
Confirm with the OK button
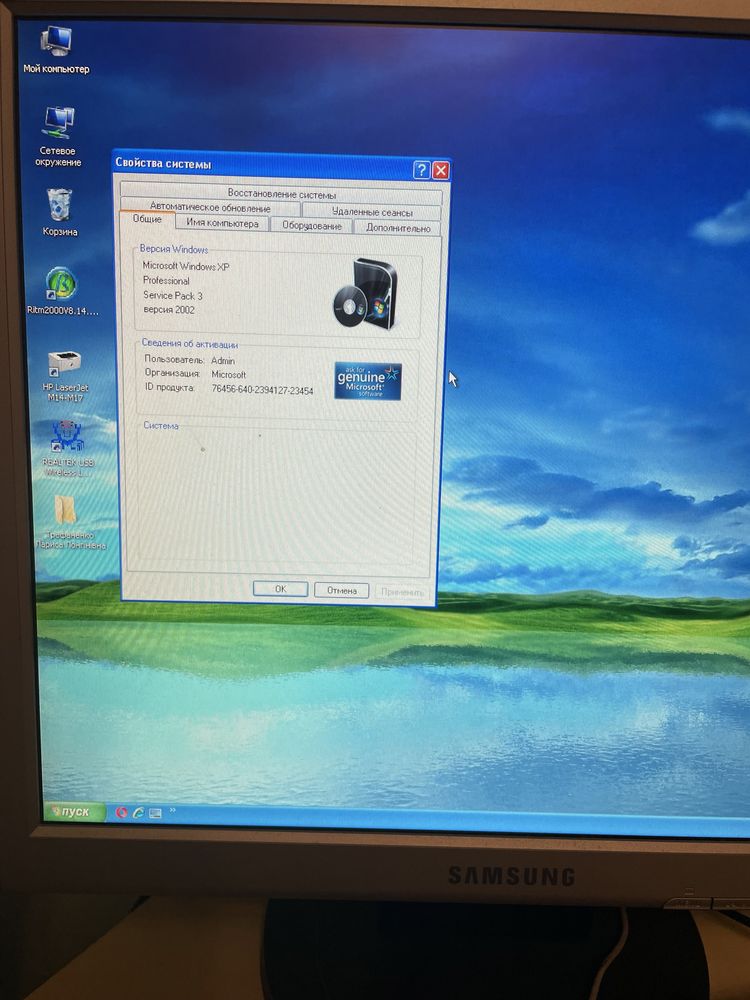280,589
